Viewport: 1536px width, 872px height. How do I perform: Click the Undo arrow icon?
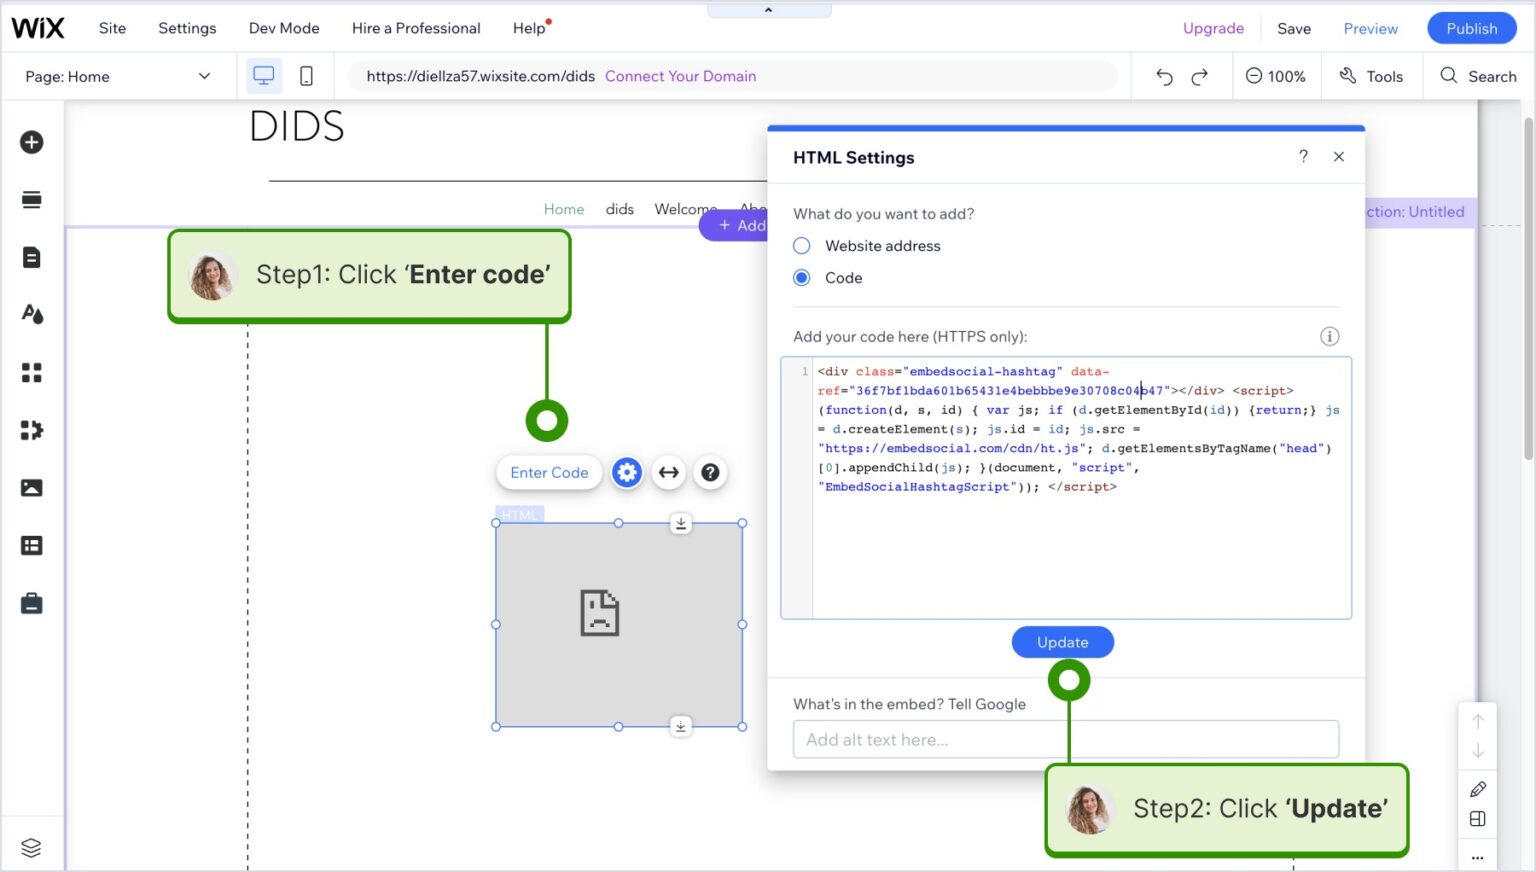(x=1164, y=77)
